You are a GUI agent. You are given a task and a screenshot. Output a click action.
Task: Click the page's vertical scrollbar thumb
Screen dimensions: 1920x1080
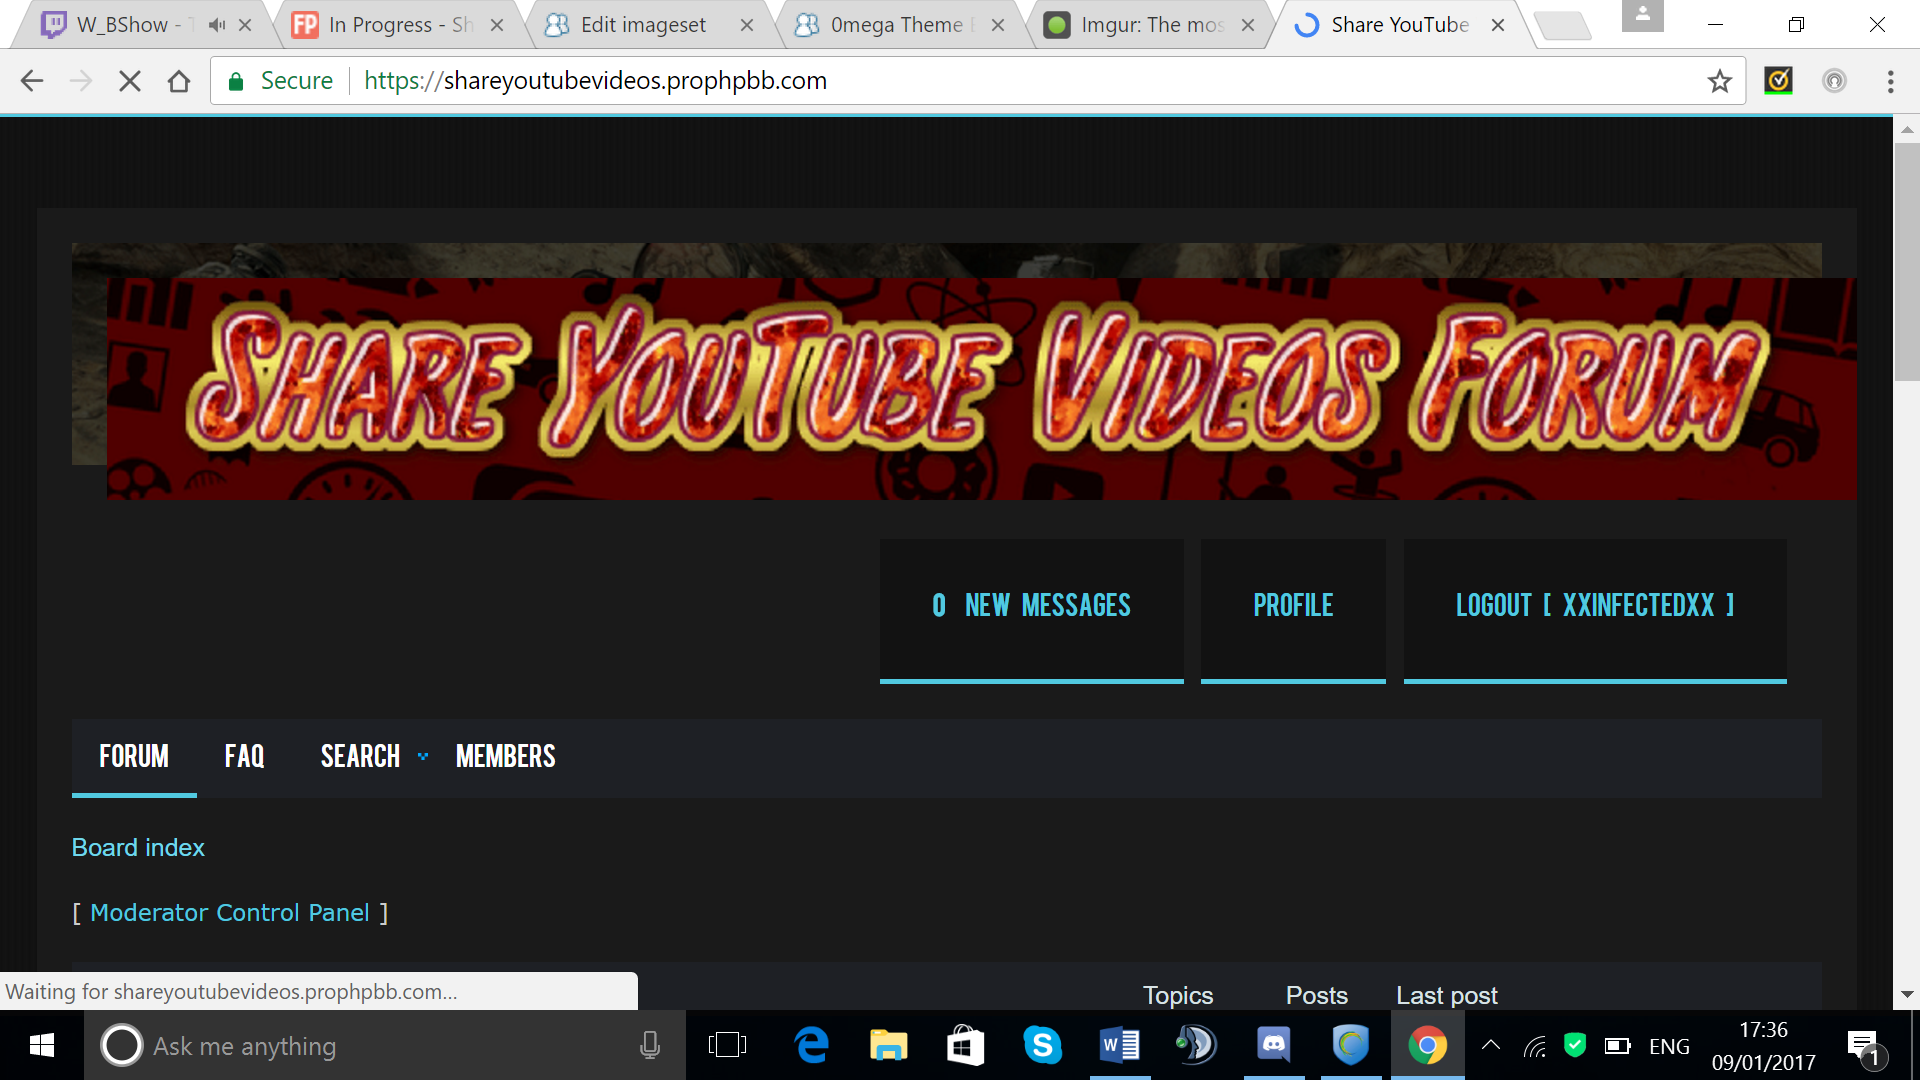pos(1907,262)
